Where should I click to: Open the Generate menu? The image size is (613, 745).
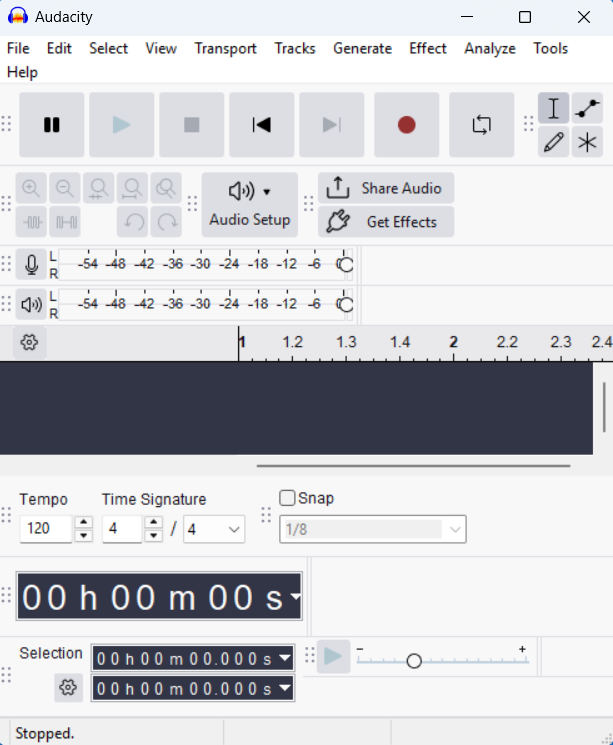[x=362, y=48]
